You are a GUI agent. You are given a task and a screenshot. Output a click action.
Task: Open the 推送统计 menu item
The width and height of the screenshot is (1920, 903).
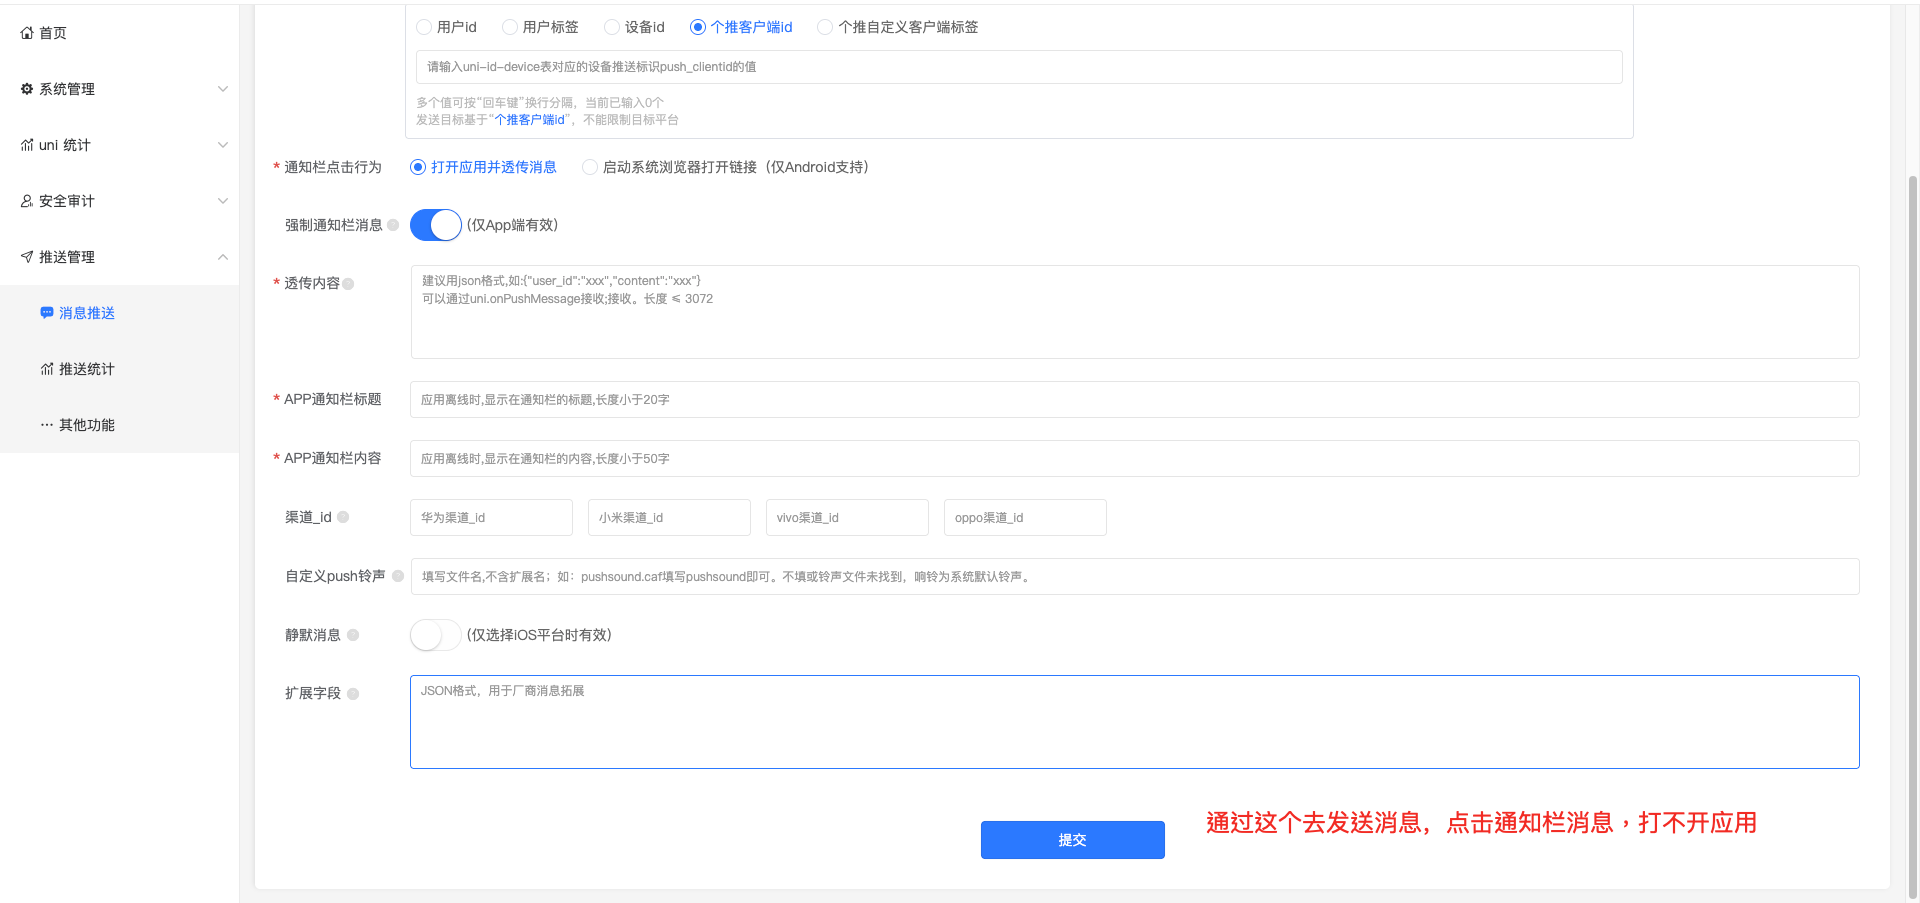tap(86, 369)
